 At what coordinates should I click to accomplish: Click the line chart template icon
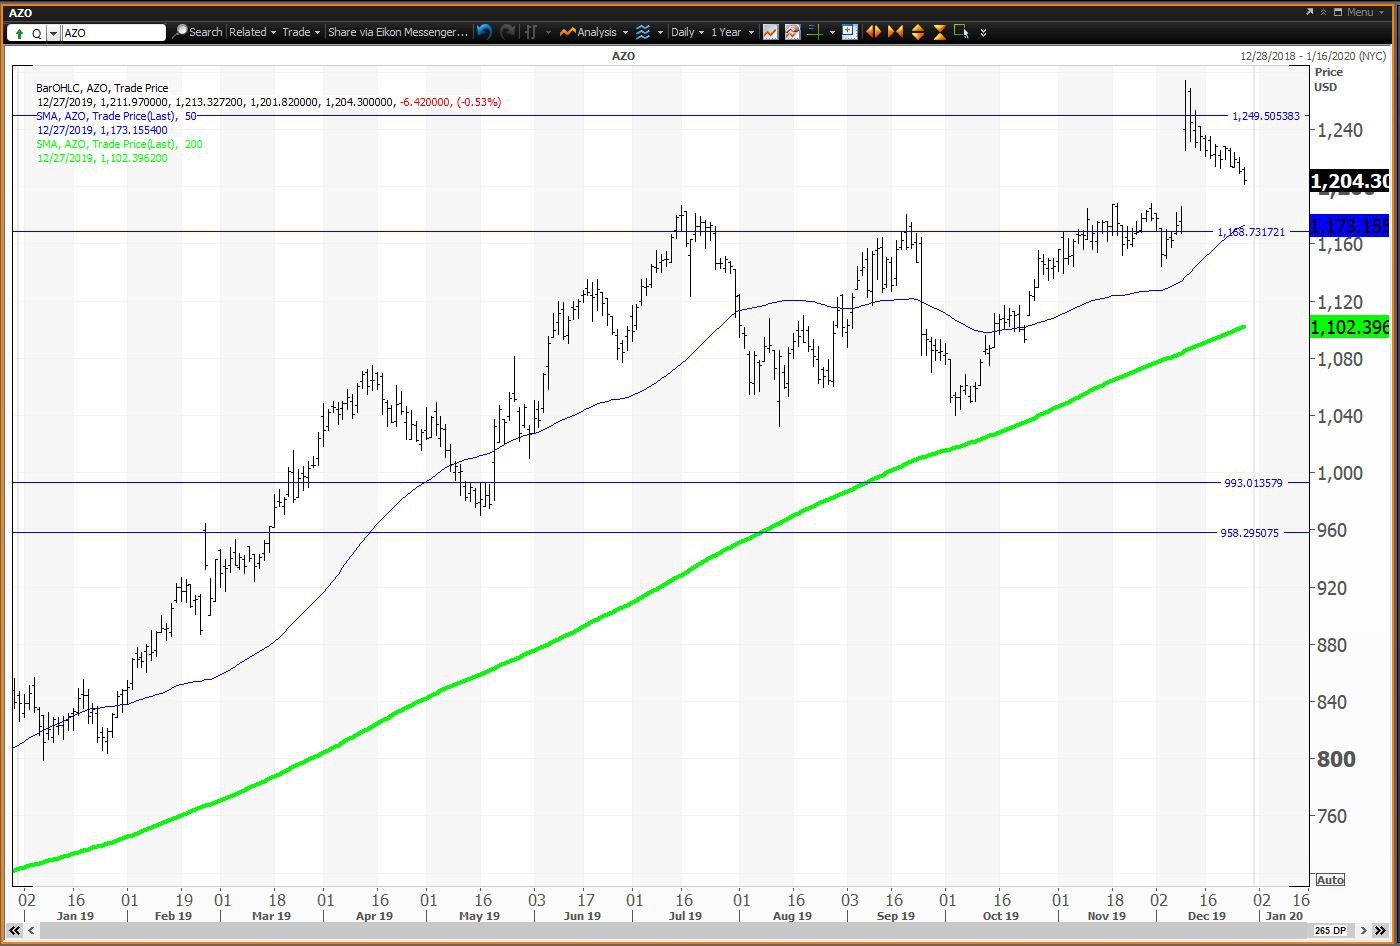770,32
